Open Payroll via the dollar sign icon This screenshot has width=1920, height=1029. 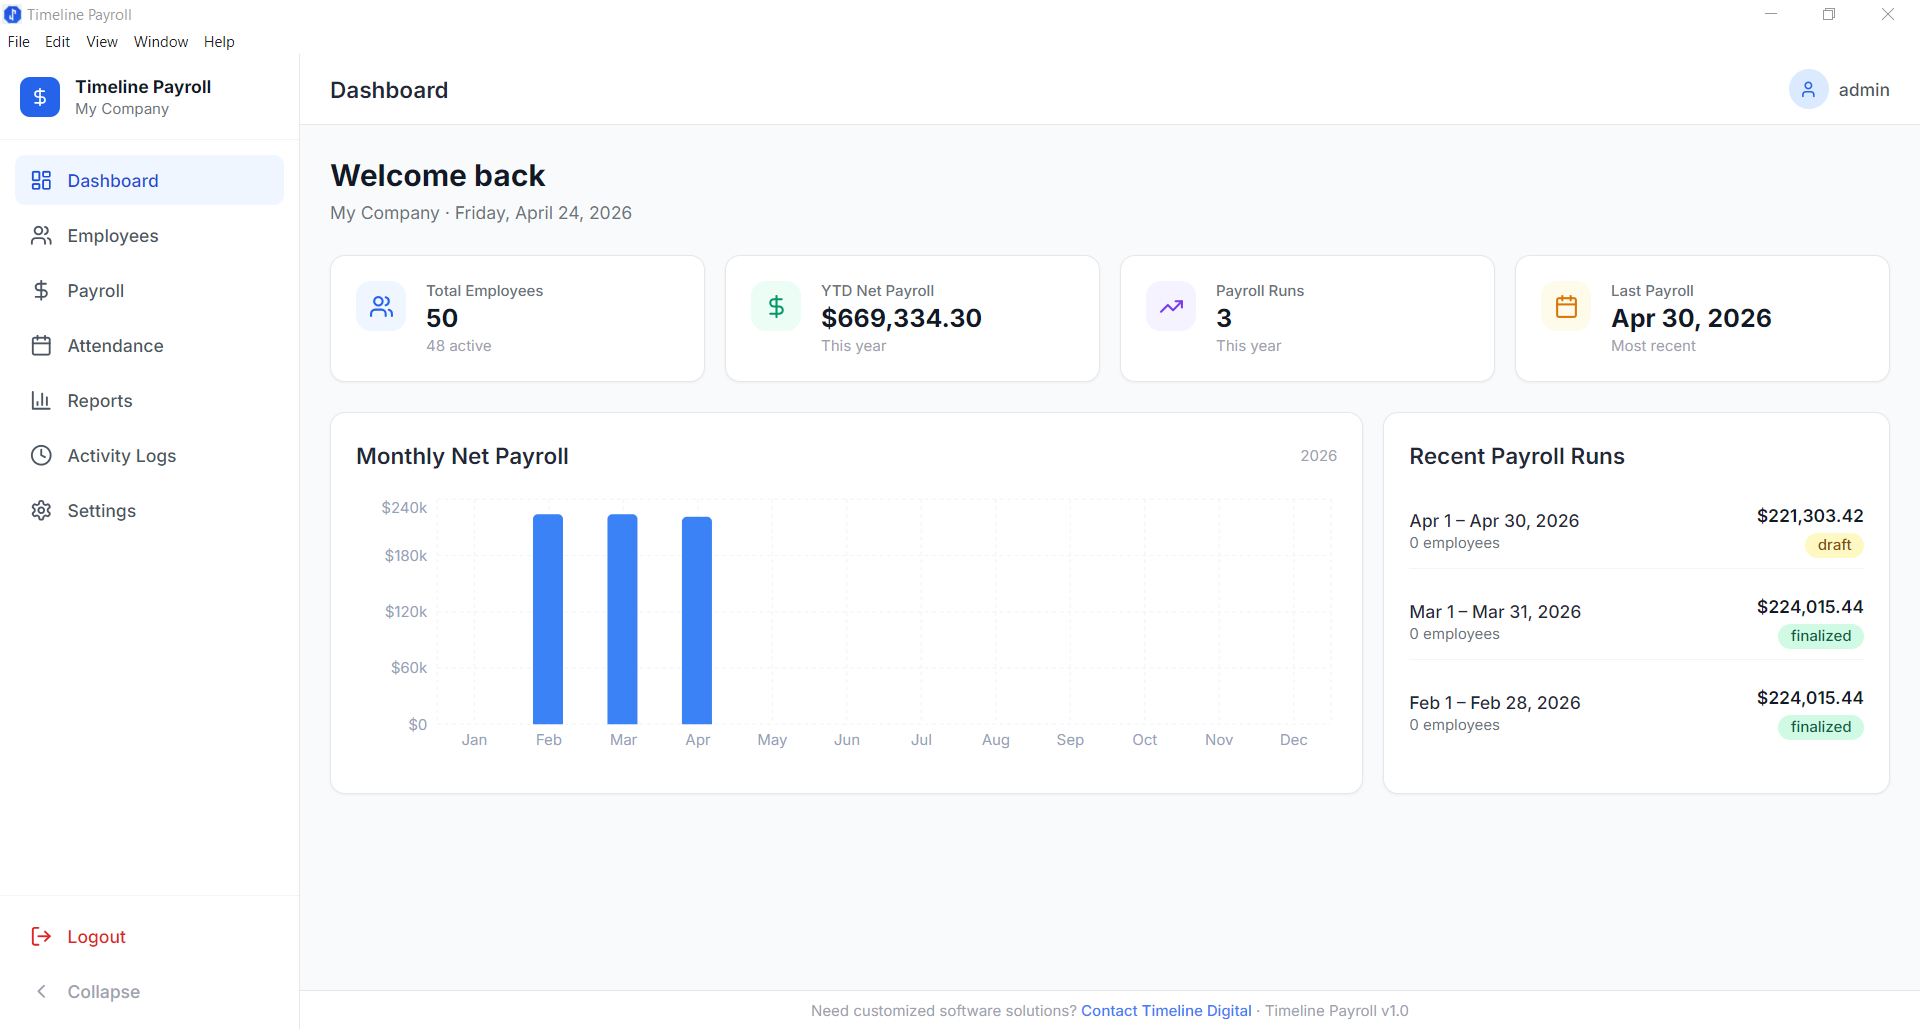pyautogui.click(x=41, y=290)
